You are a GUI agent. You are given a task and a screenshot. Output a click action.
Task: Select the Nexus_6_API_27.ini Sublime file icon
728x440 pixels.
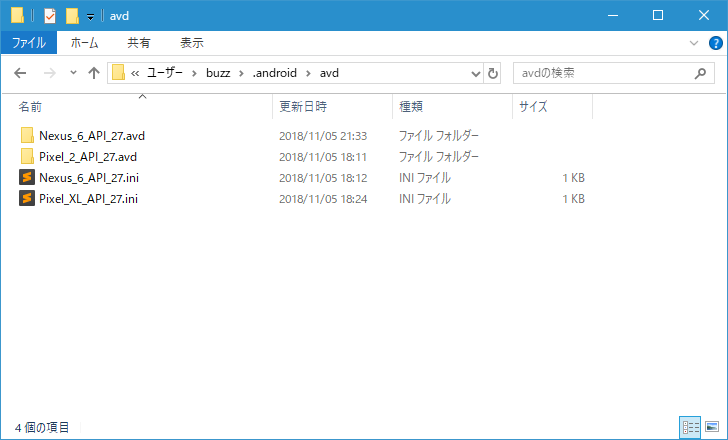point(27,178)
